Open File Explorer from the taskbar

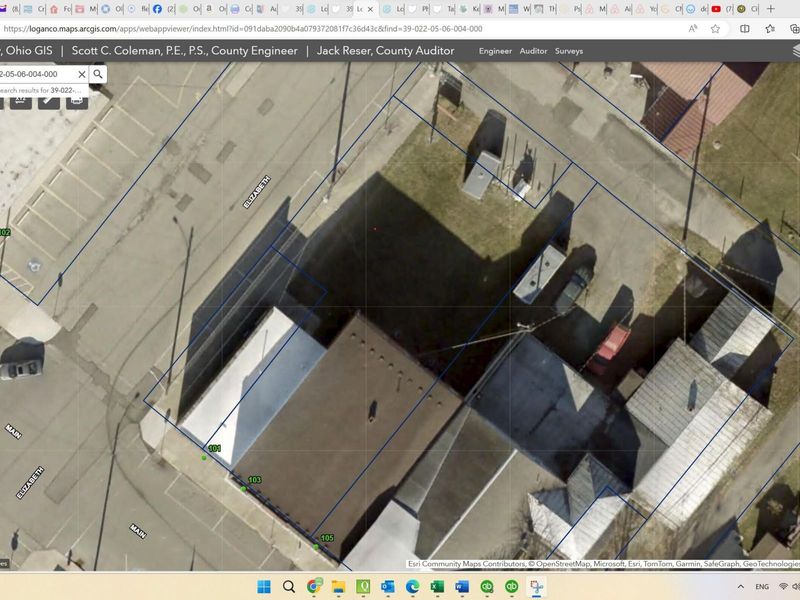tap(338, 587)
